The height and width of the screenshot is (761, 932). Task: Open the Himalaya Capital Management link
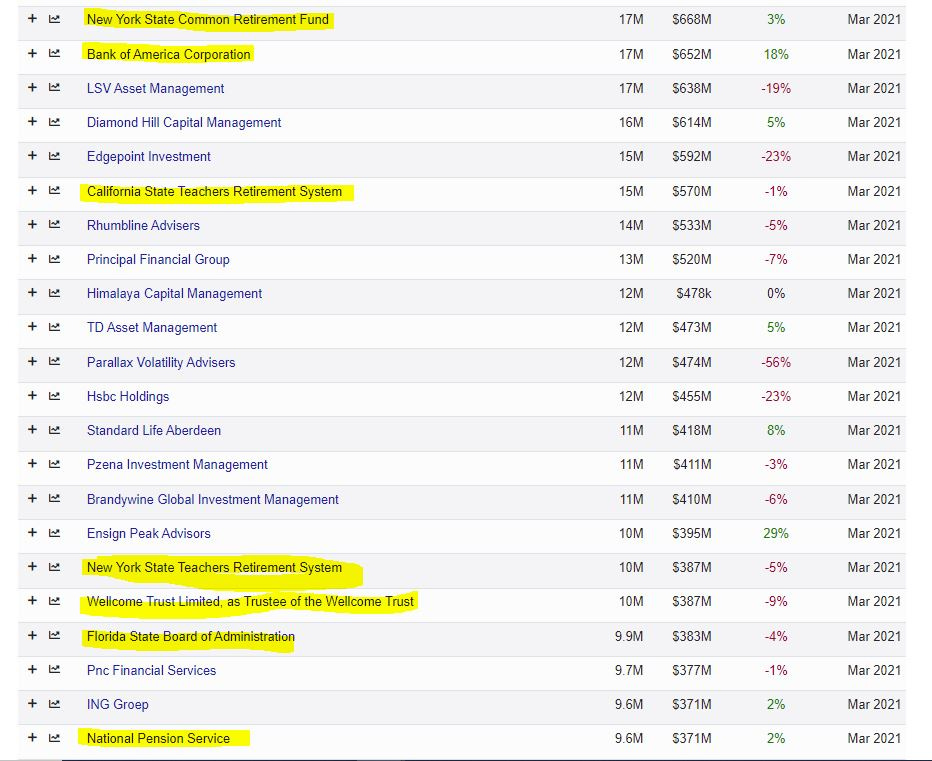point(174,294)
